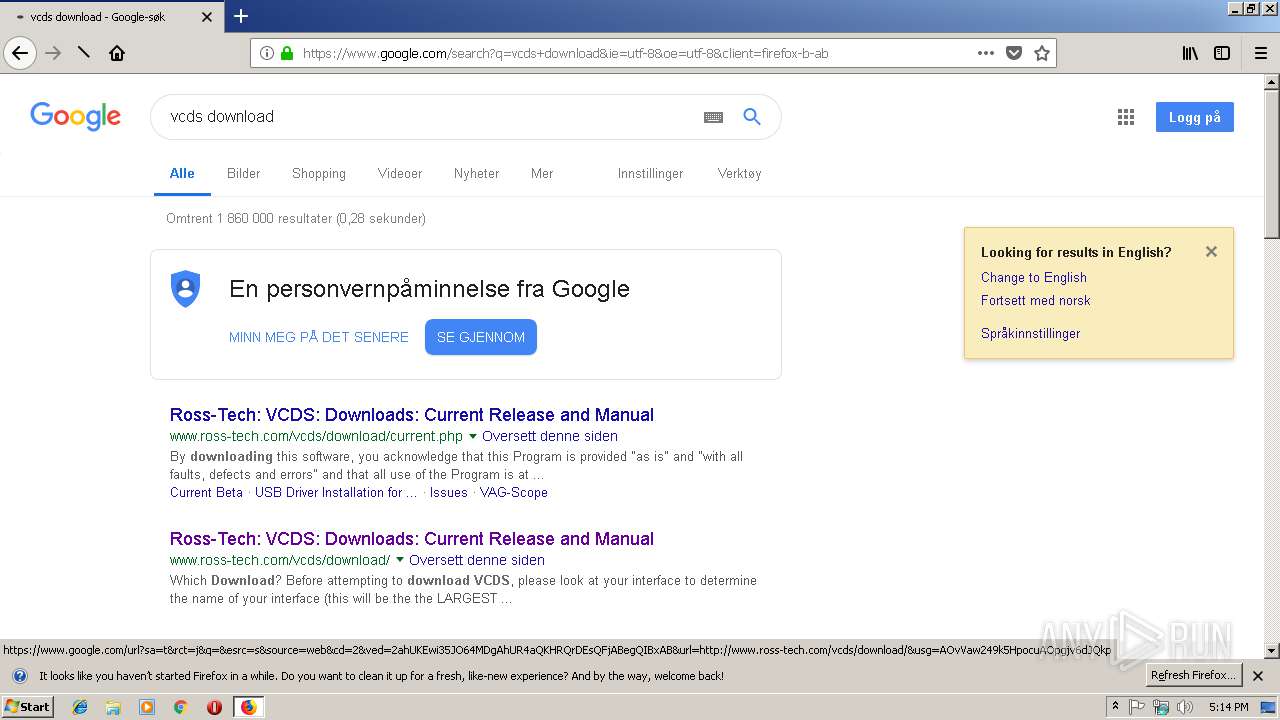The height and width of the screenshot is (720, 1280).
Task: Select Firefox taskbar button
Action: click(x=248, y=707)
